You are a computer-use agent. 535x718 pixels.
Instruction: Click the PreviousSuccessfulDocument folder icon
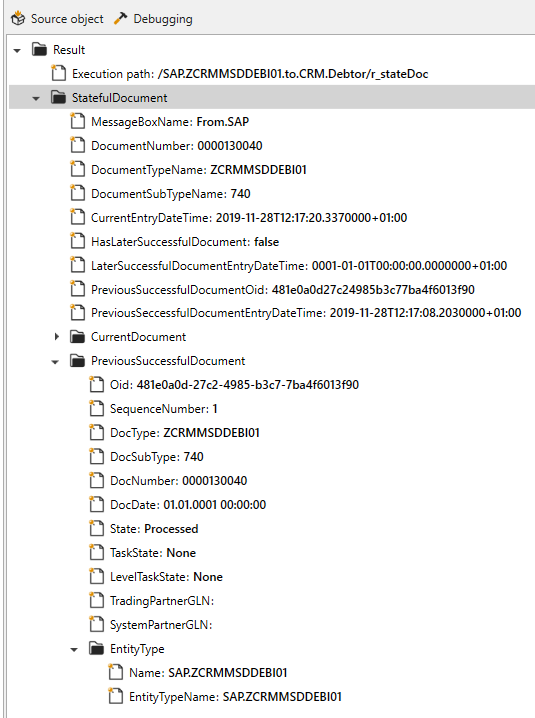tap(77, 361)
